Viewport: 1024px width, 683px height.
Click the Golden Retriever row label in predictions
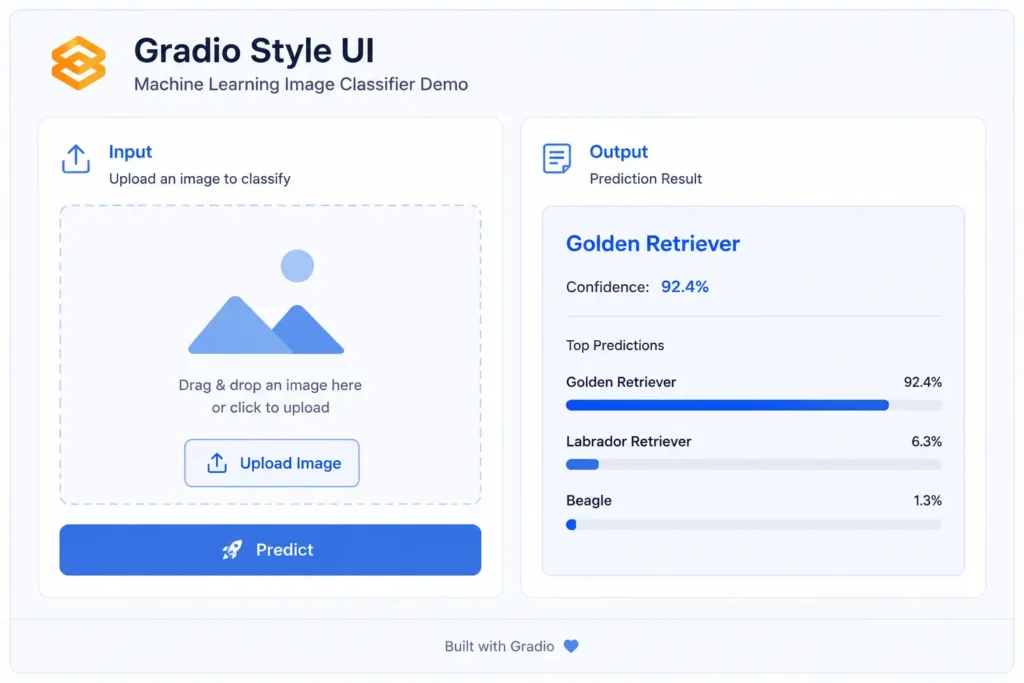(x=621, y=382)
